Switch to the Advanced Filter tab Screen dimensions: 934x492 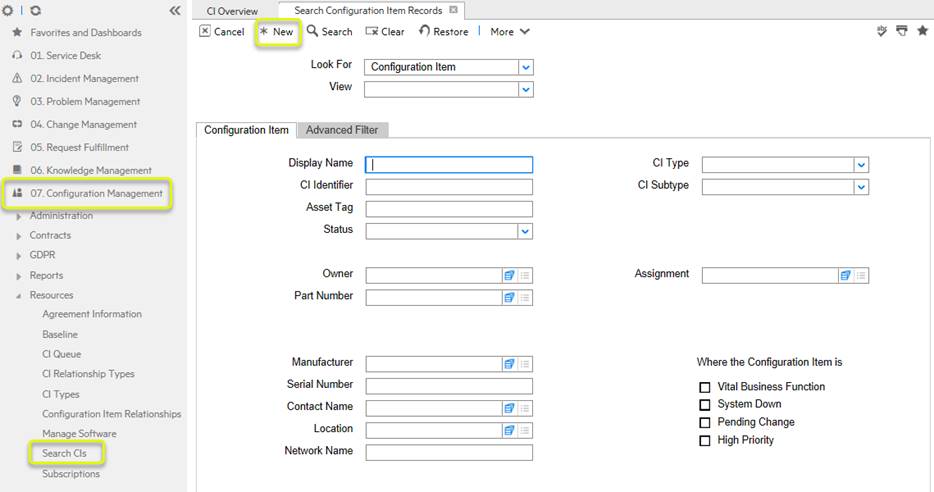pyautogui.click(x=342, y=130)
